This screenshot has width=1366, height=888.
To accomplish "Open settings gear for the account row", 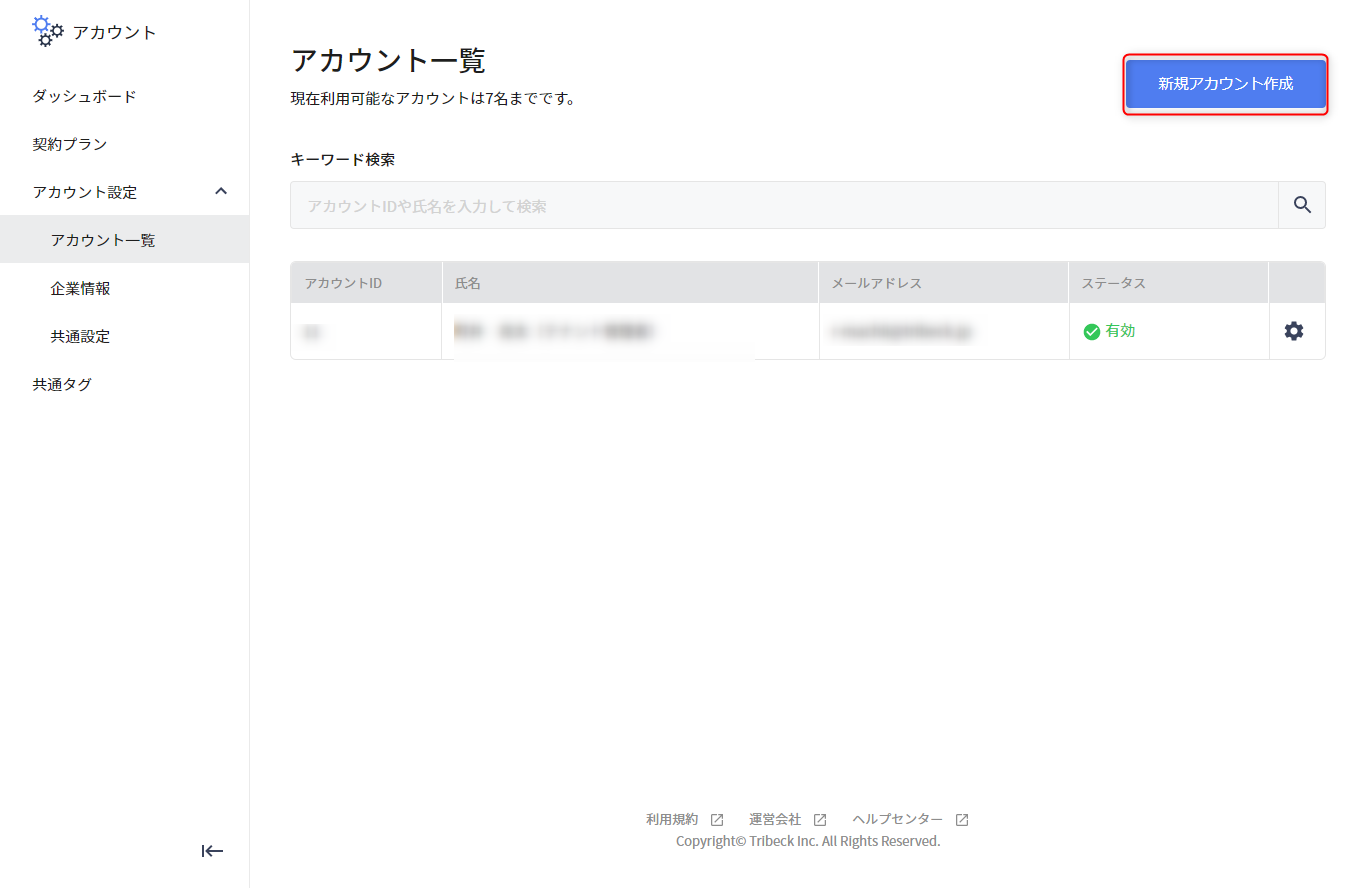I will [x=1296, y=330].
